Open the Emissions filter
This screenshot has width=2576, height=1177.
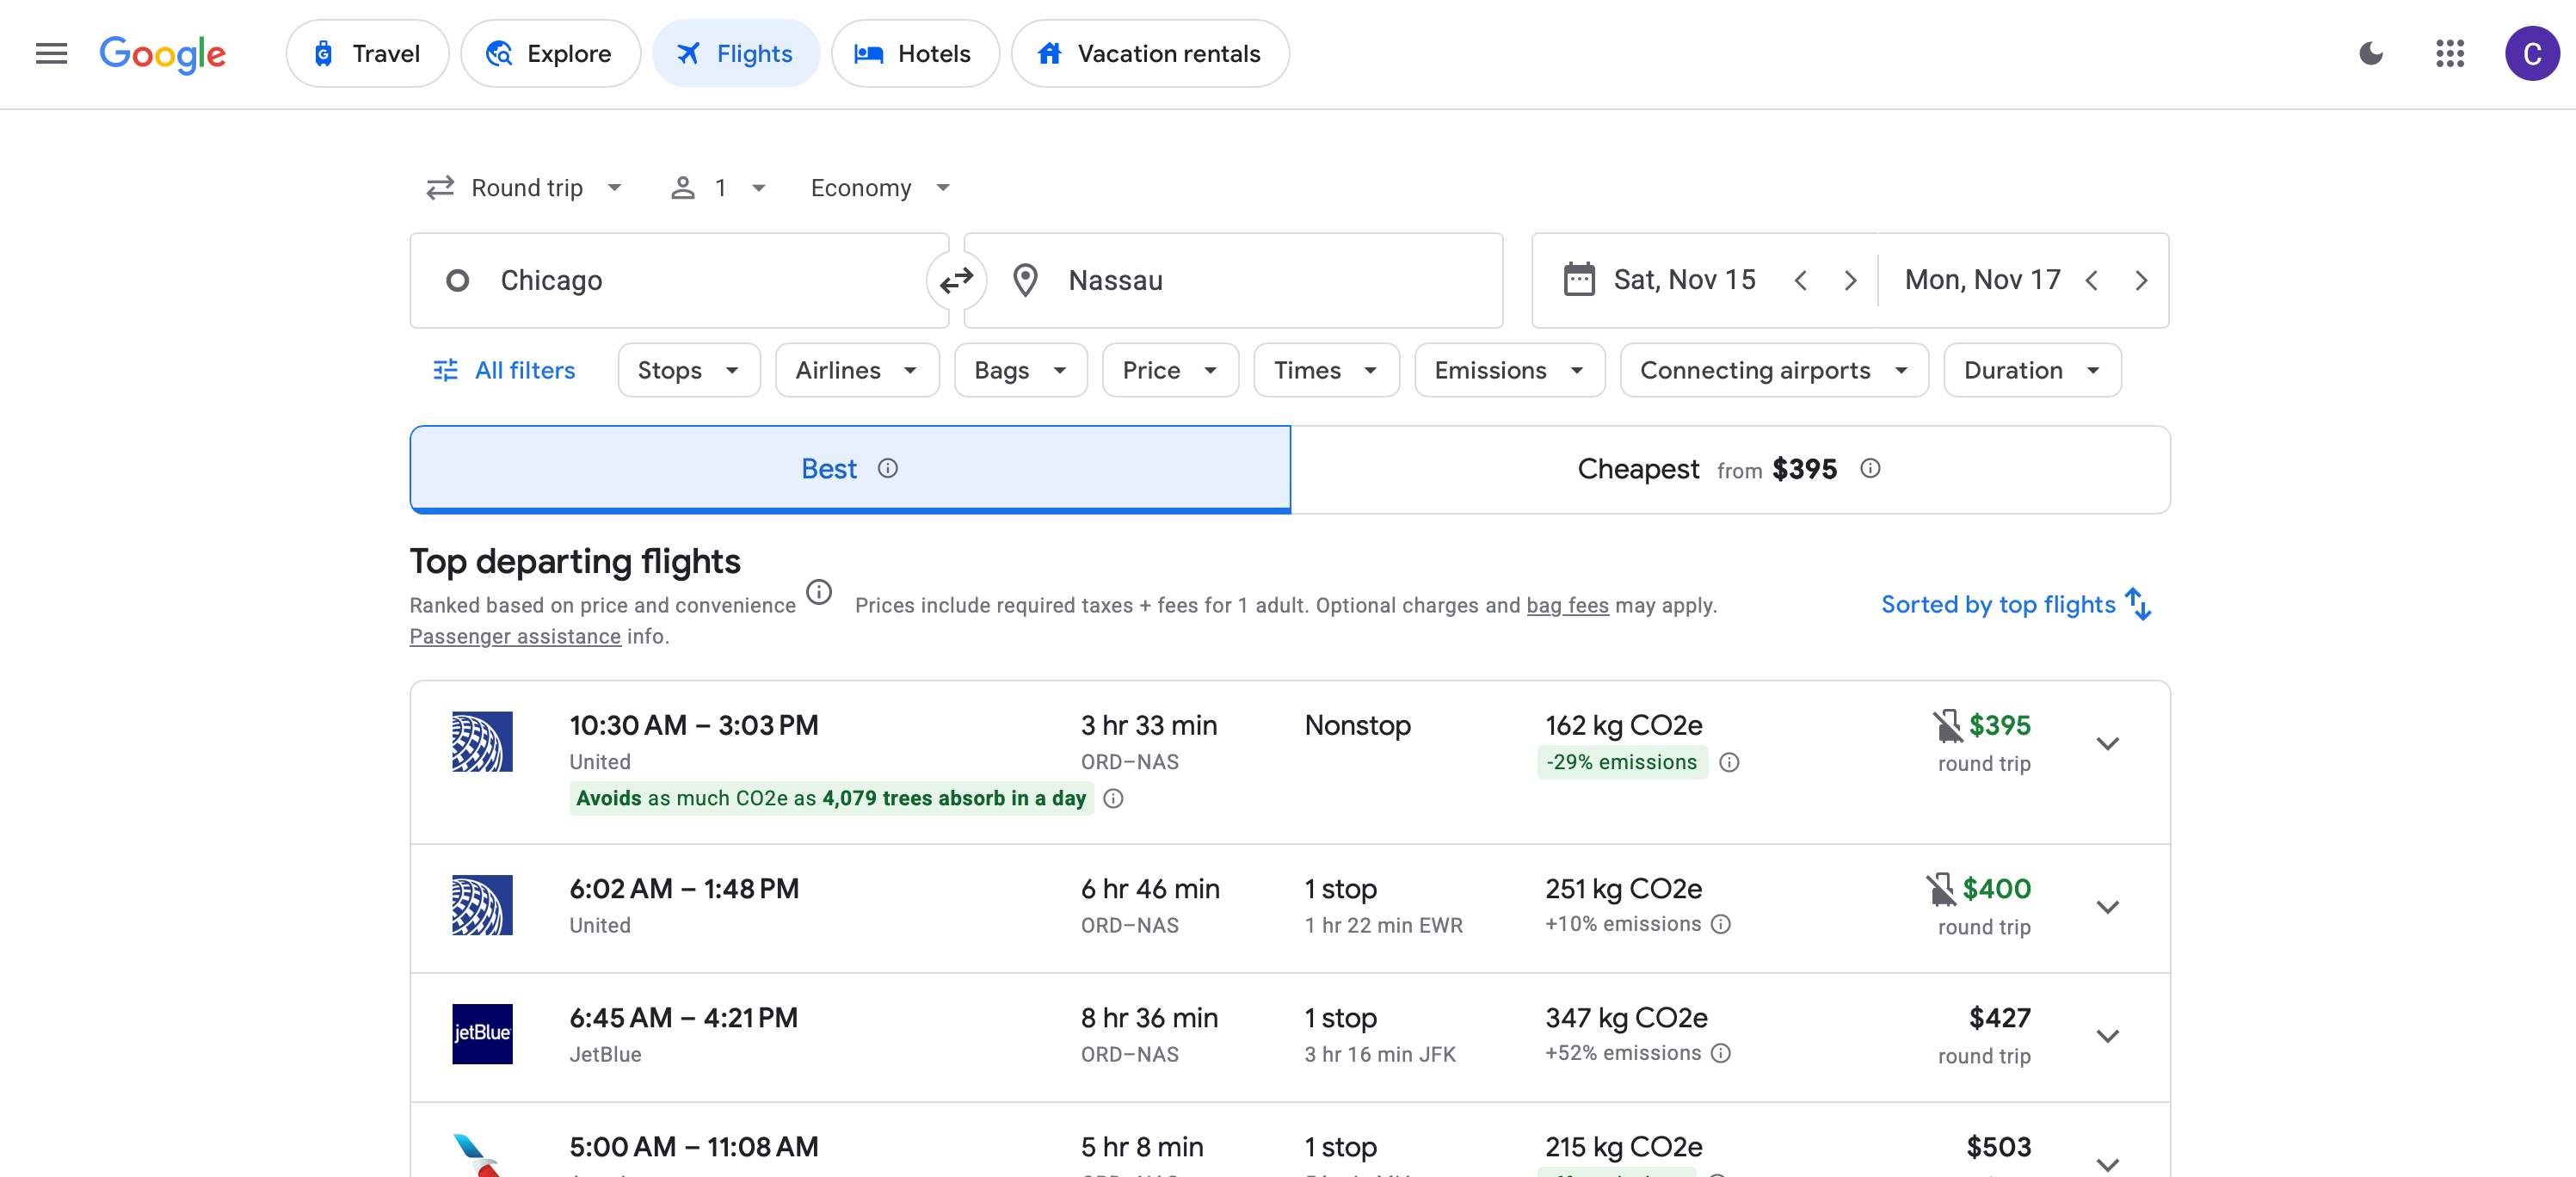(1510, 371)
